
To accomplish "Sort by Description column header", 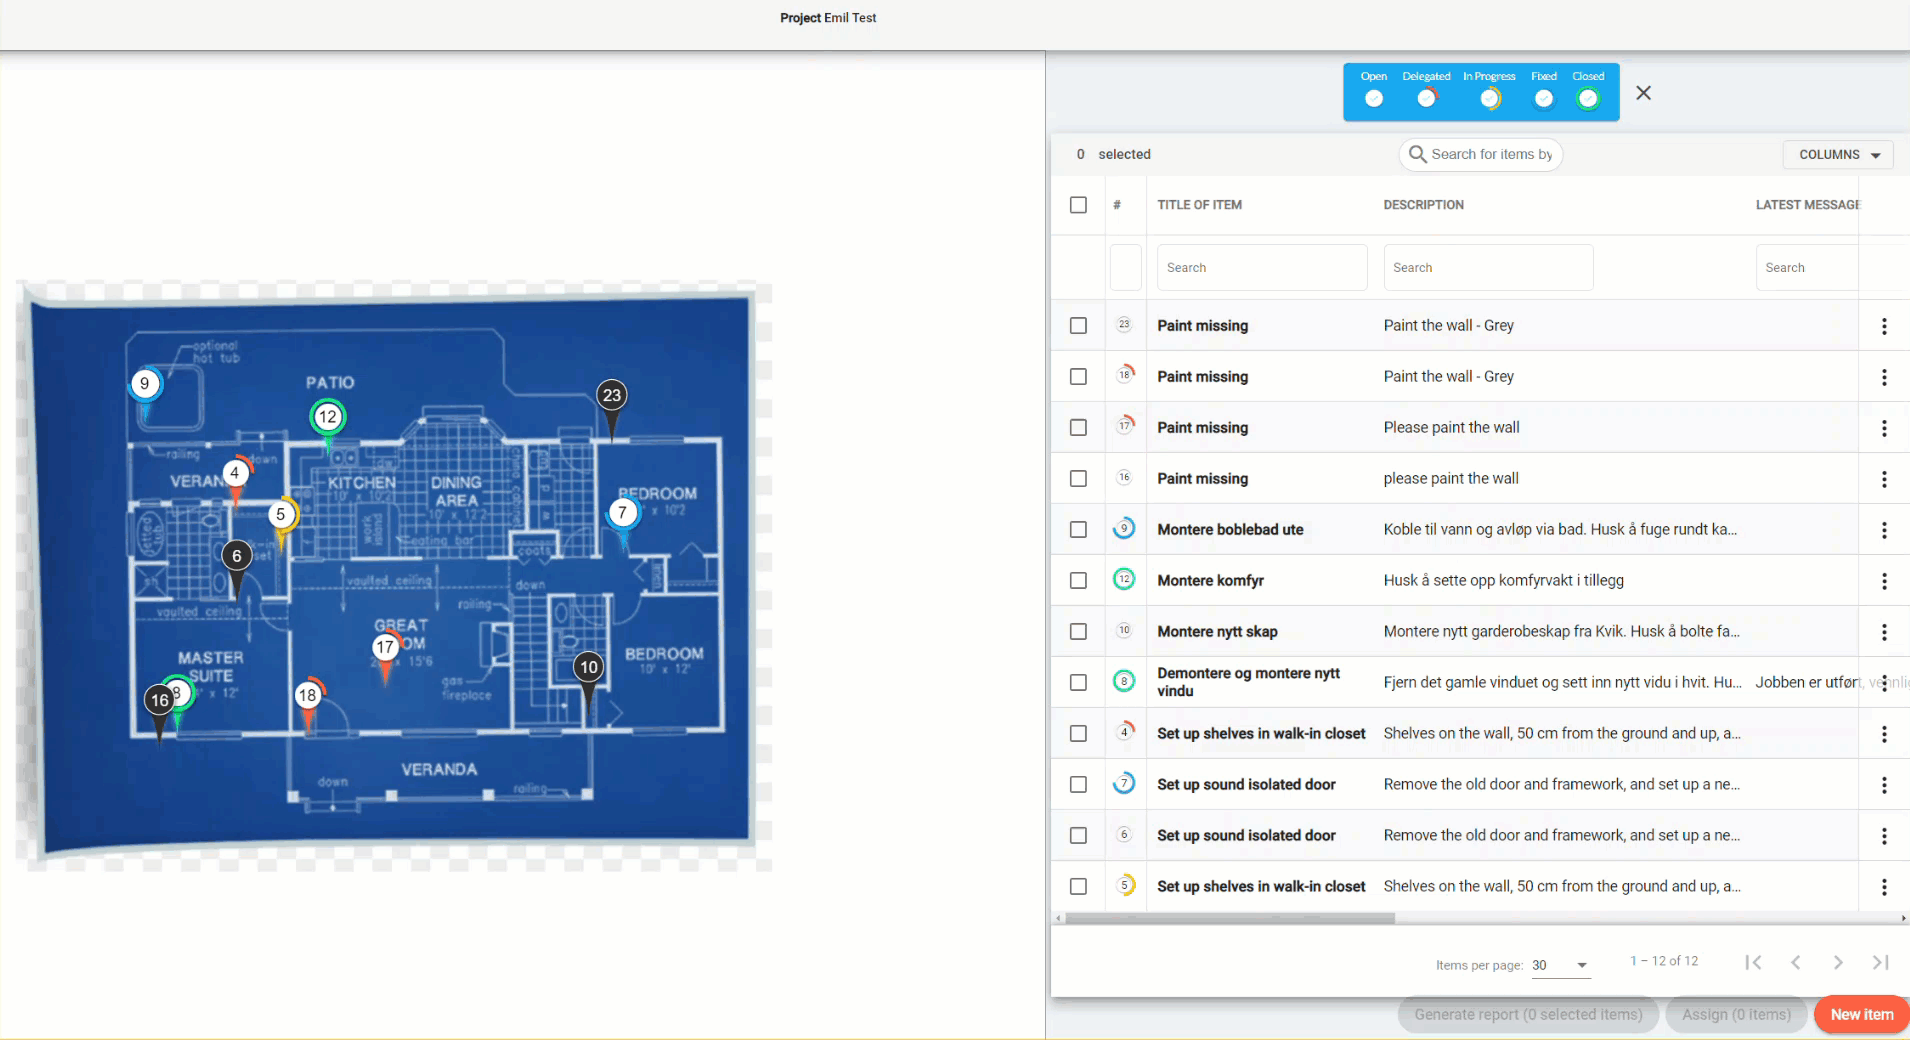I will 1423,205.
